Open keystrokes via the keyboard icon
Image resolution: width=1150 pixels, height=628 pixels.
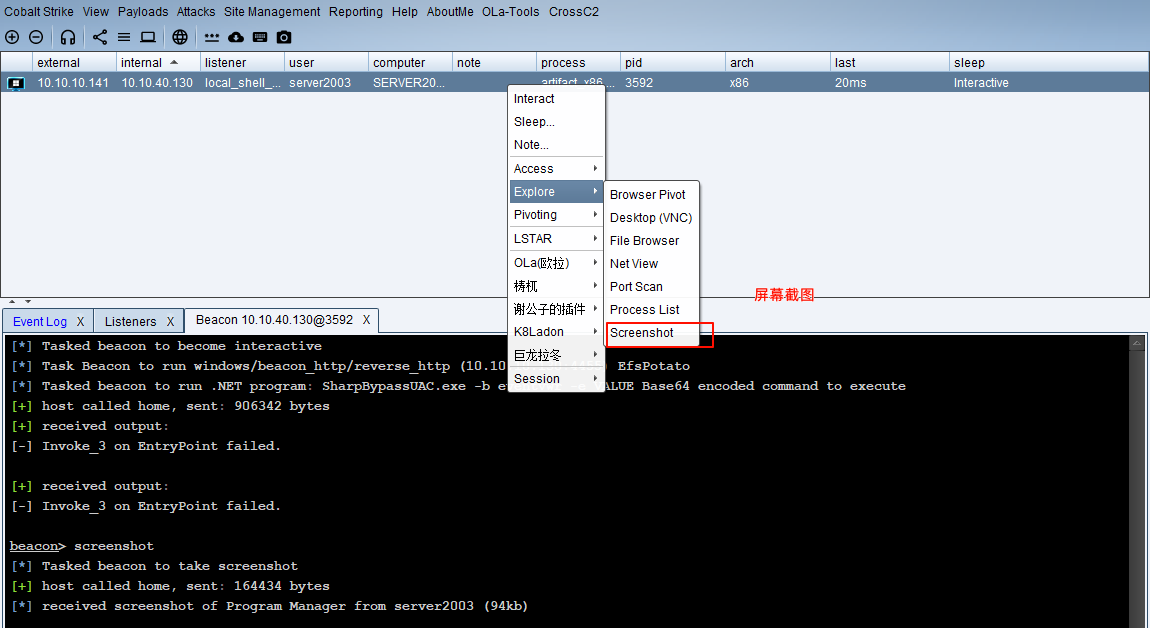click(x=260, y=37)
